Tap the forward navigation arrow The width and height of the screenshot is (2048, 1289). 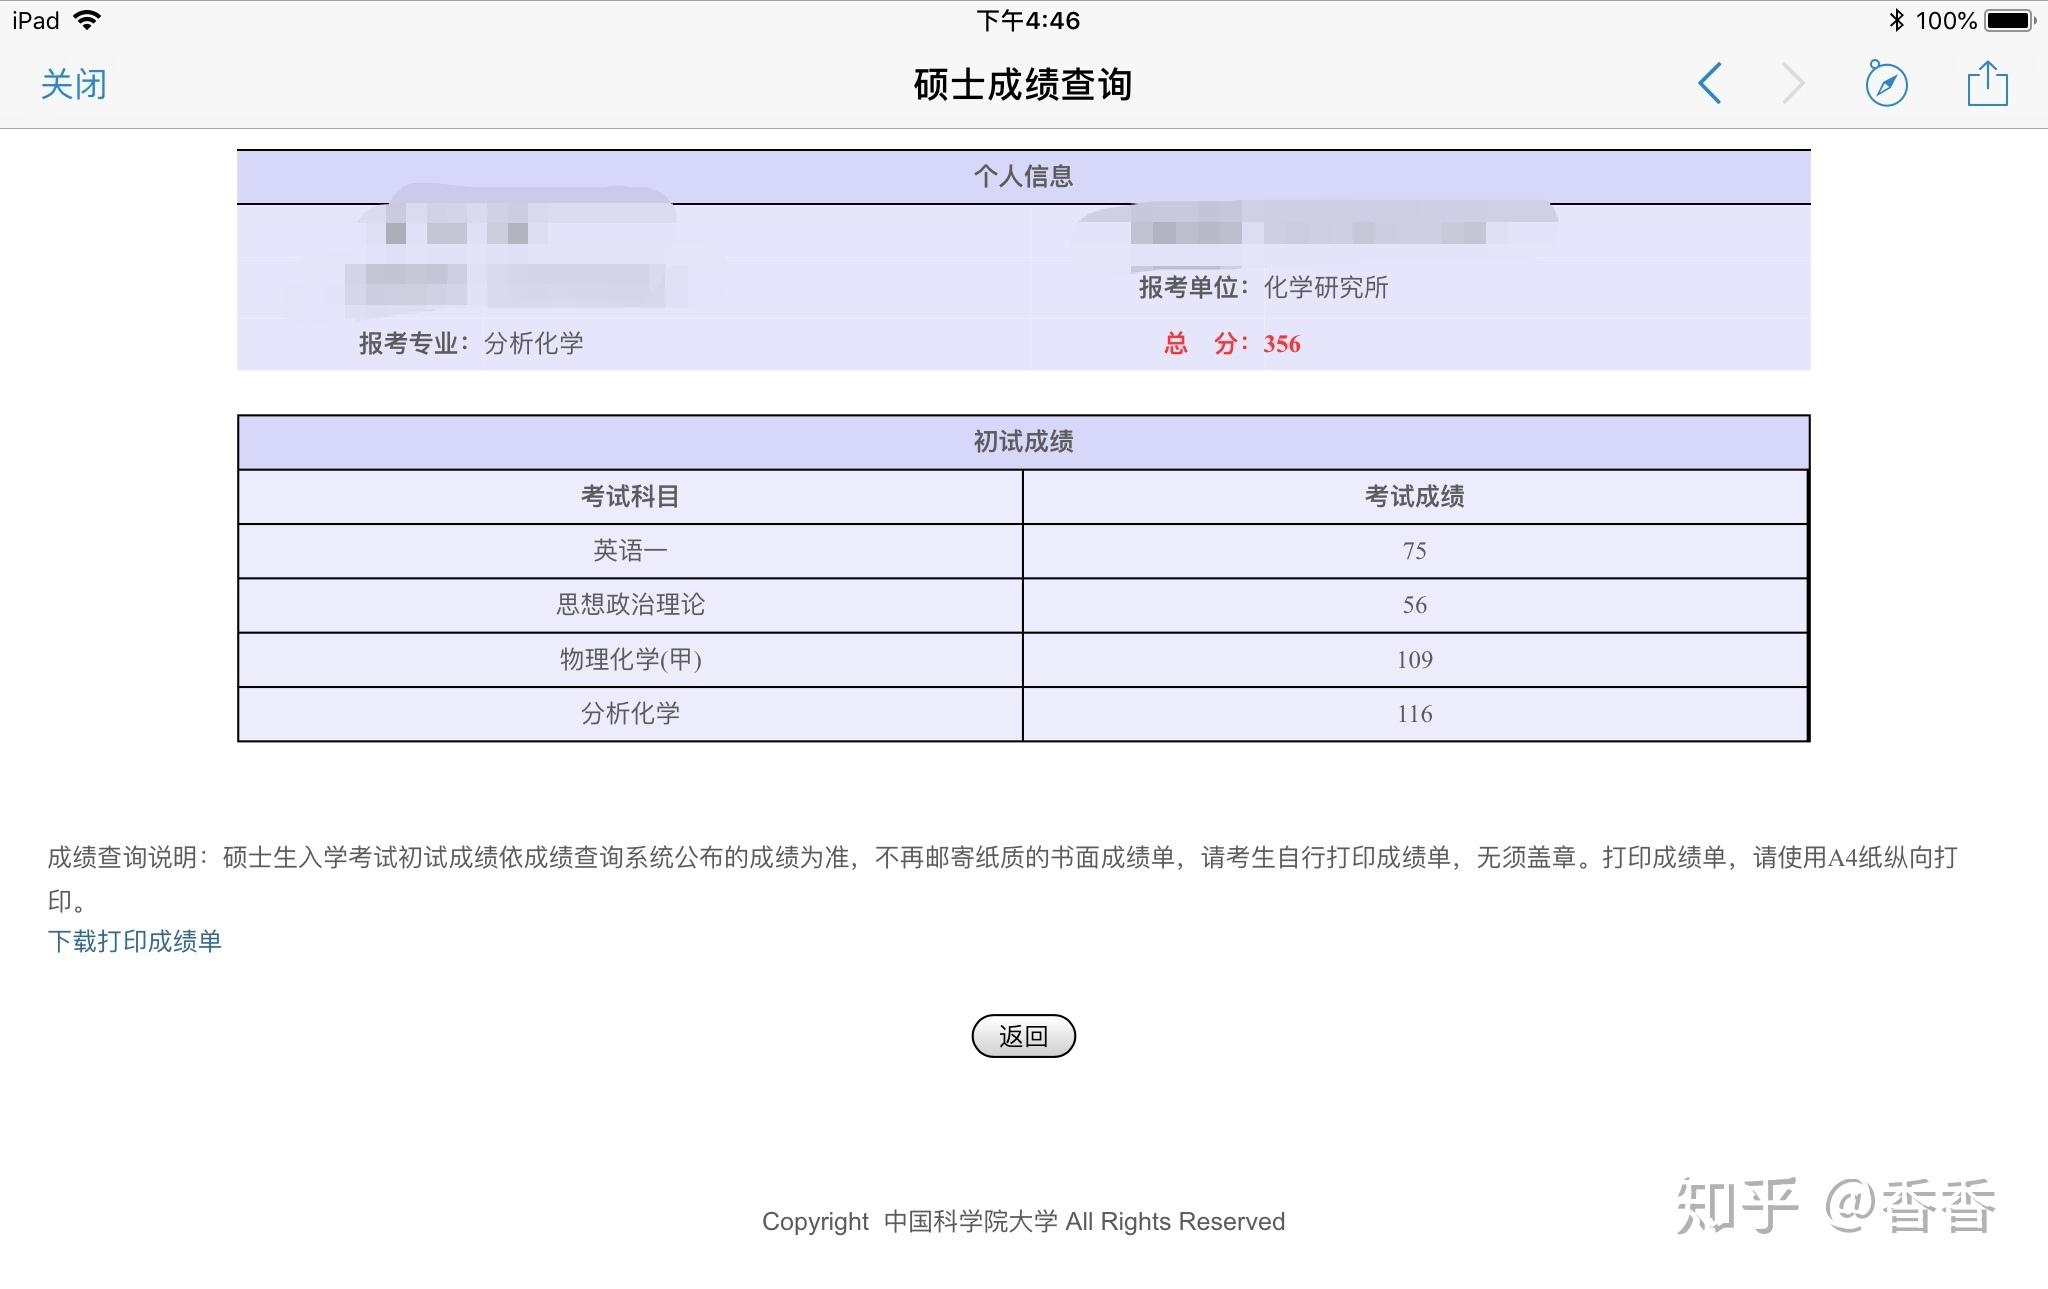[x=1793, y=84]
